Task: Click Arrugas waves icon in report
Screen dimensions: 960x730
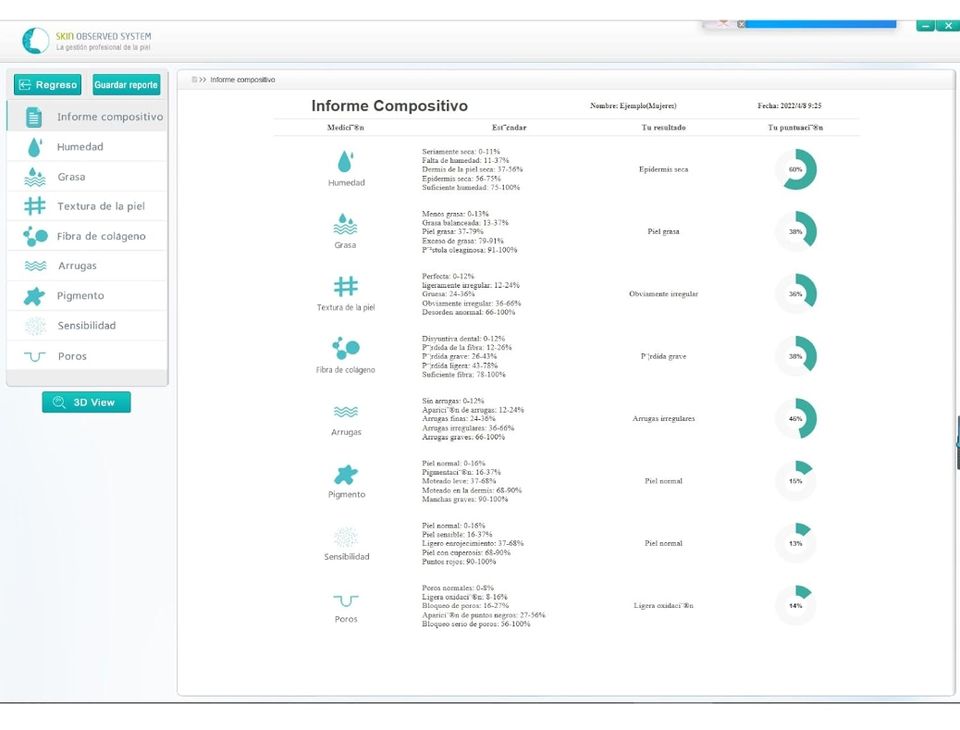Action: tap(346, 412)
